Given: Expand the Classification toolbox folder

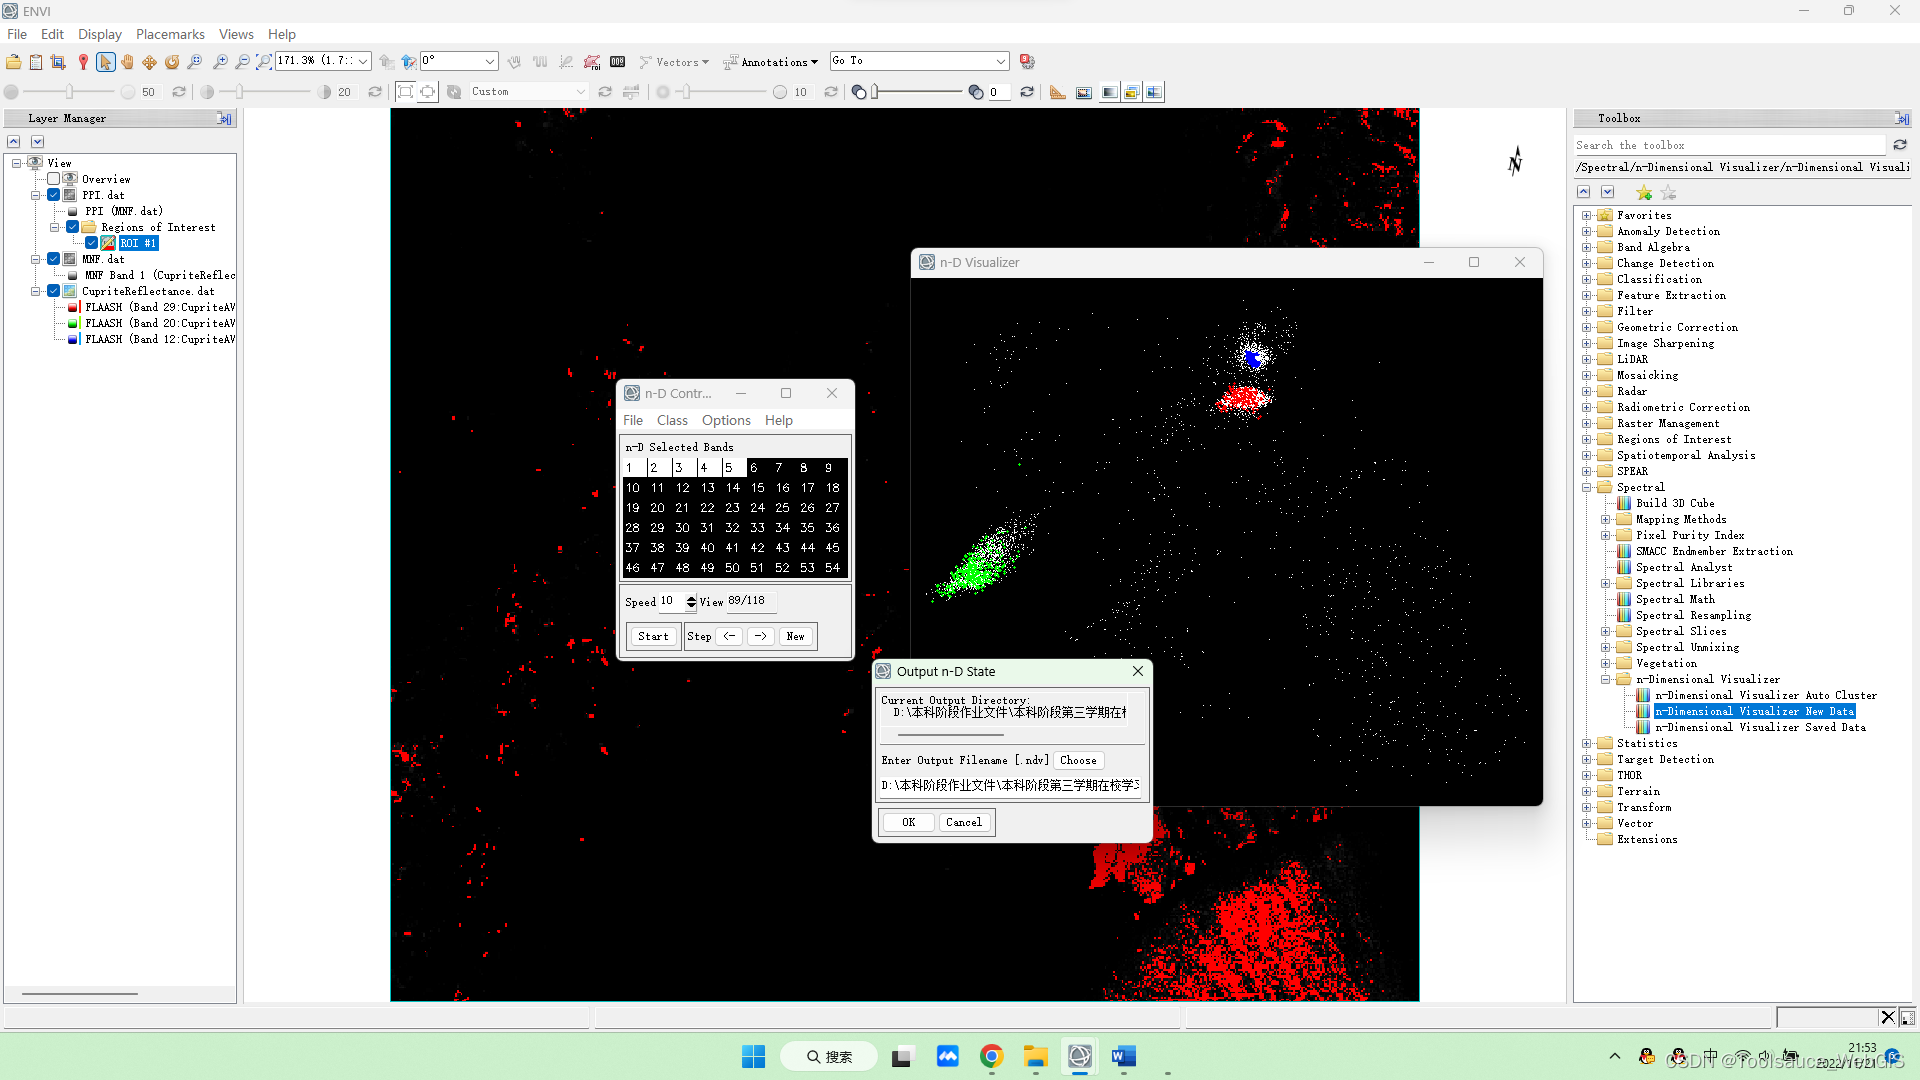Looking at the screenshot, I should [x=1586, y=279].
